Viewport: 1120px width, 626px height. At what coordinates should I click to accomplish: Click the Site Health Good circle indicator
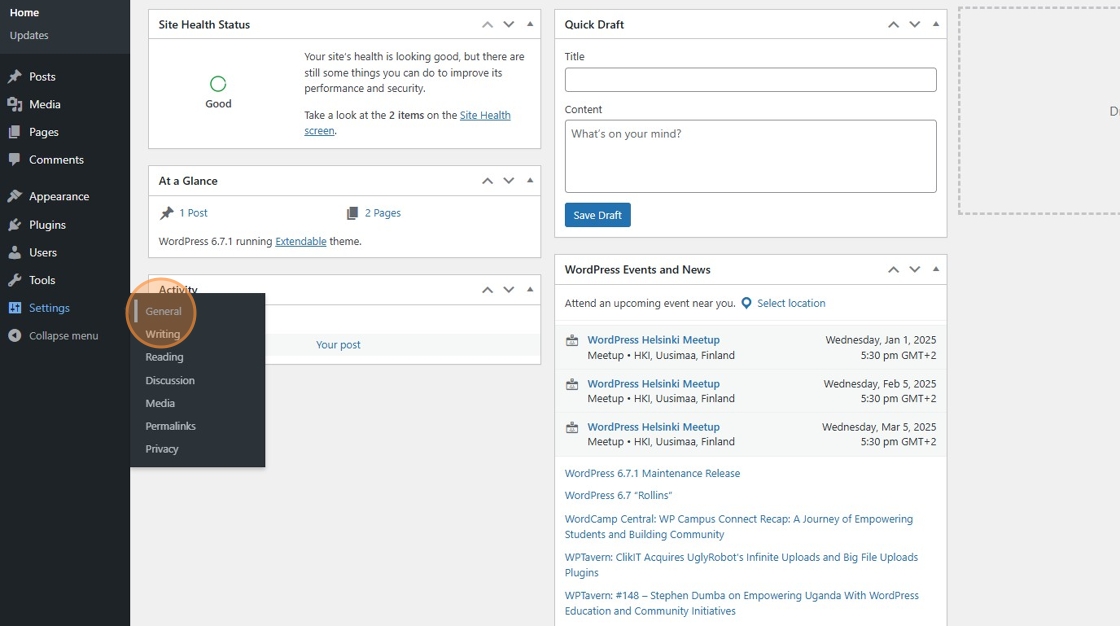point(218,84)
